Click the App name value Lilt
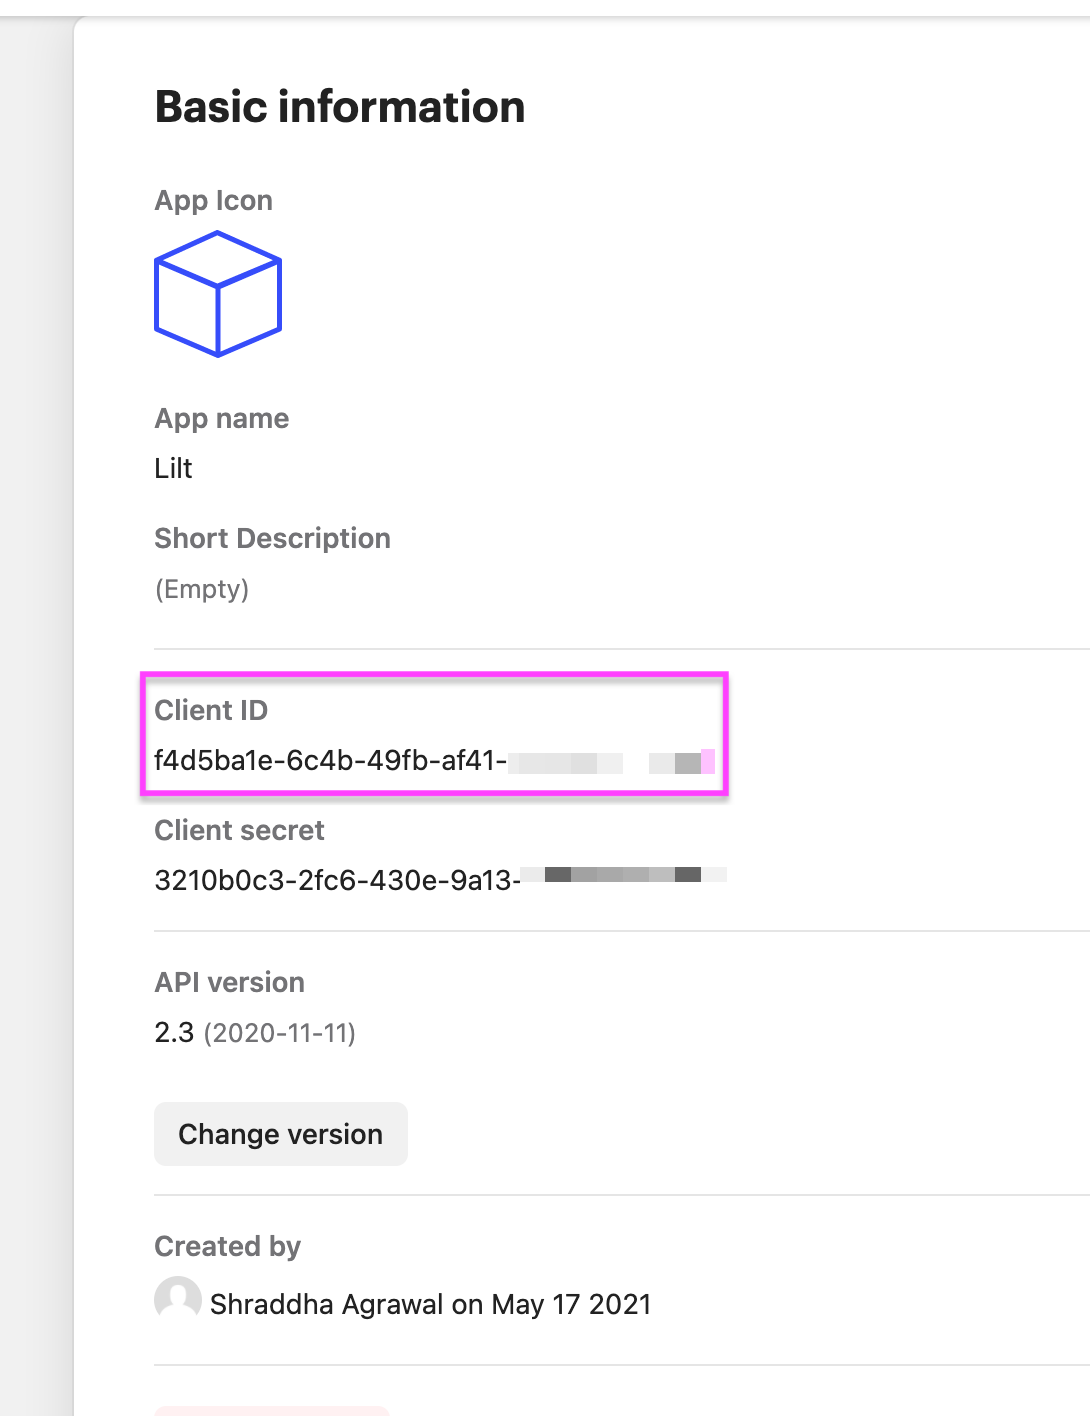The height and width of the screenshot is (1416, 1090). coord(173,468)
